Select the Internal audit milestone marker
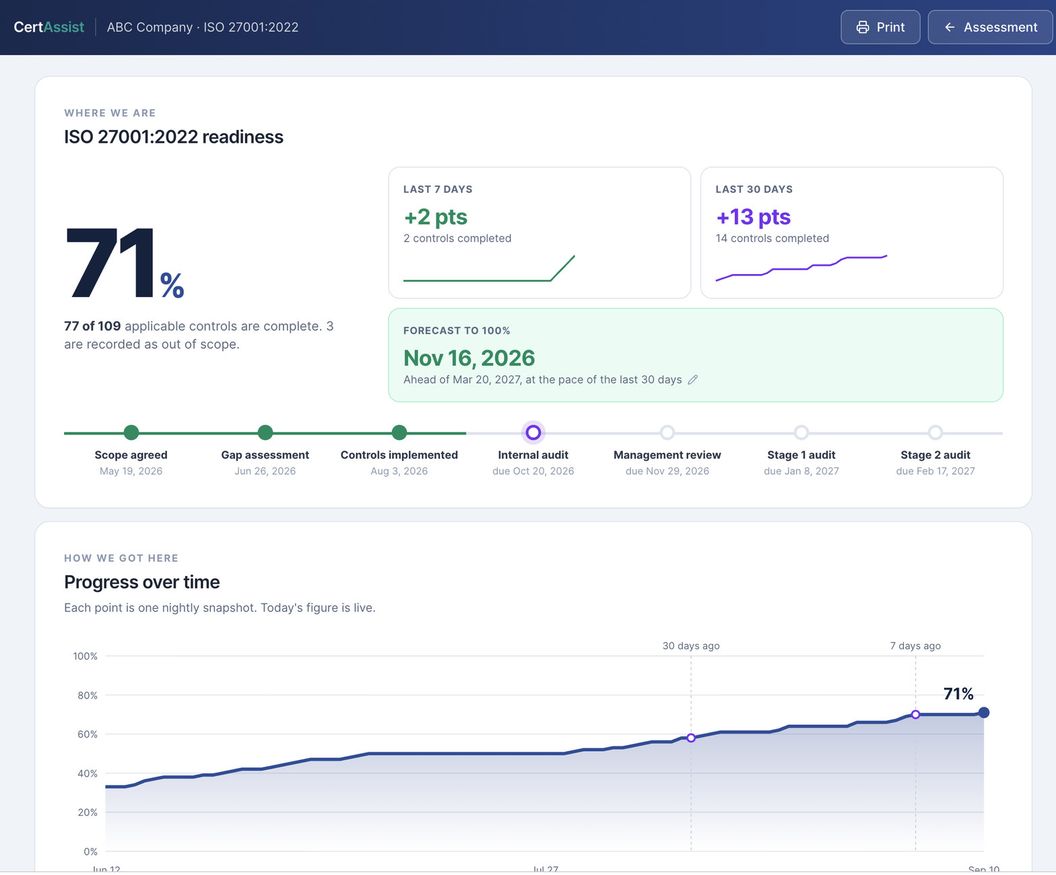 pyautogui.click(x=533, y=432)
